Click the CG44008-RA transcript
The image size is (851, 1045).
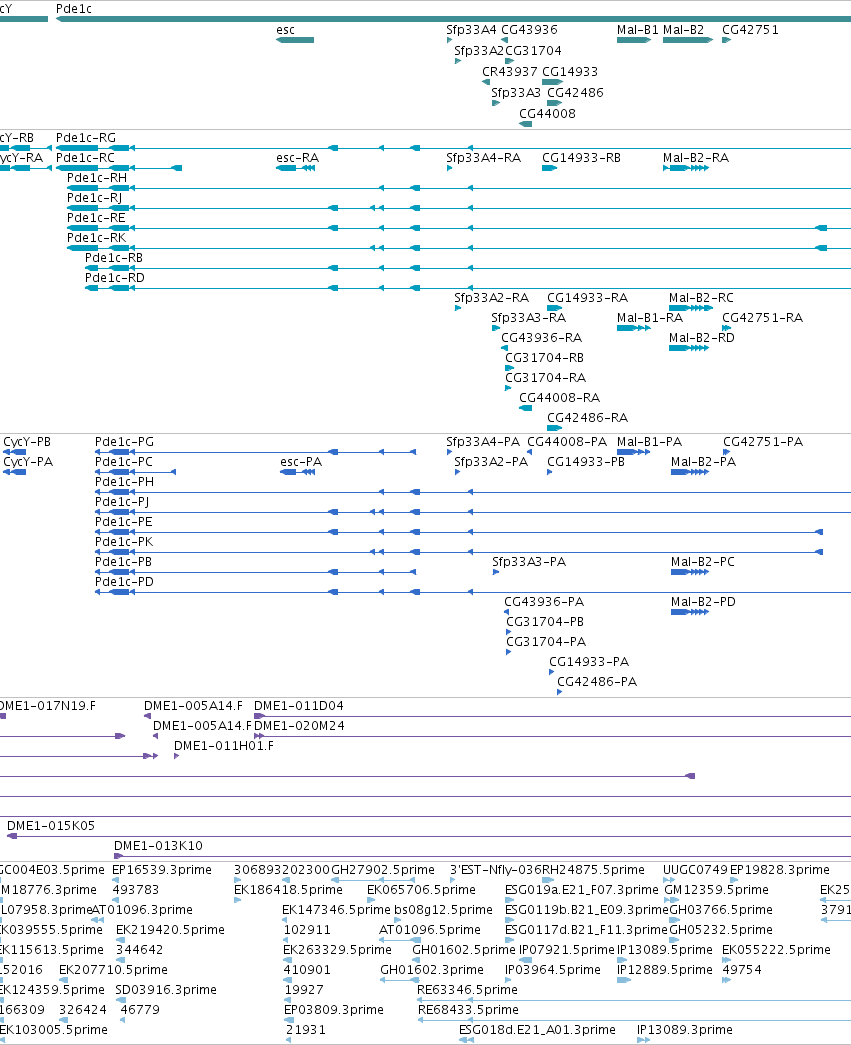(x=559, y=398)
